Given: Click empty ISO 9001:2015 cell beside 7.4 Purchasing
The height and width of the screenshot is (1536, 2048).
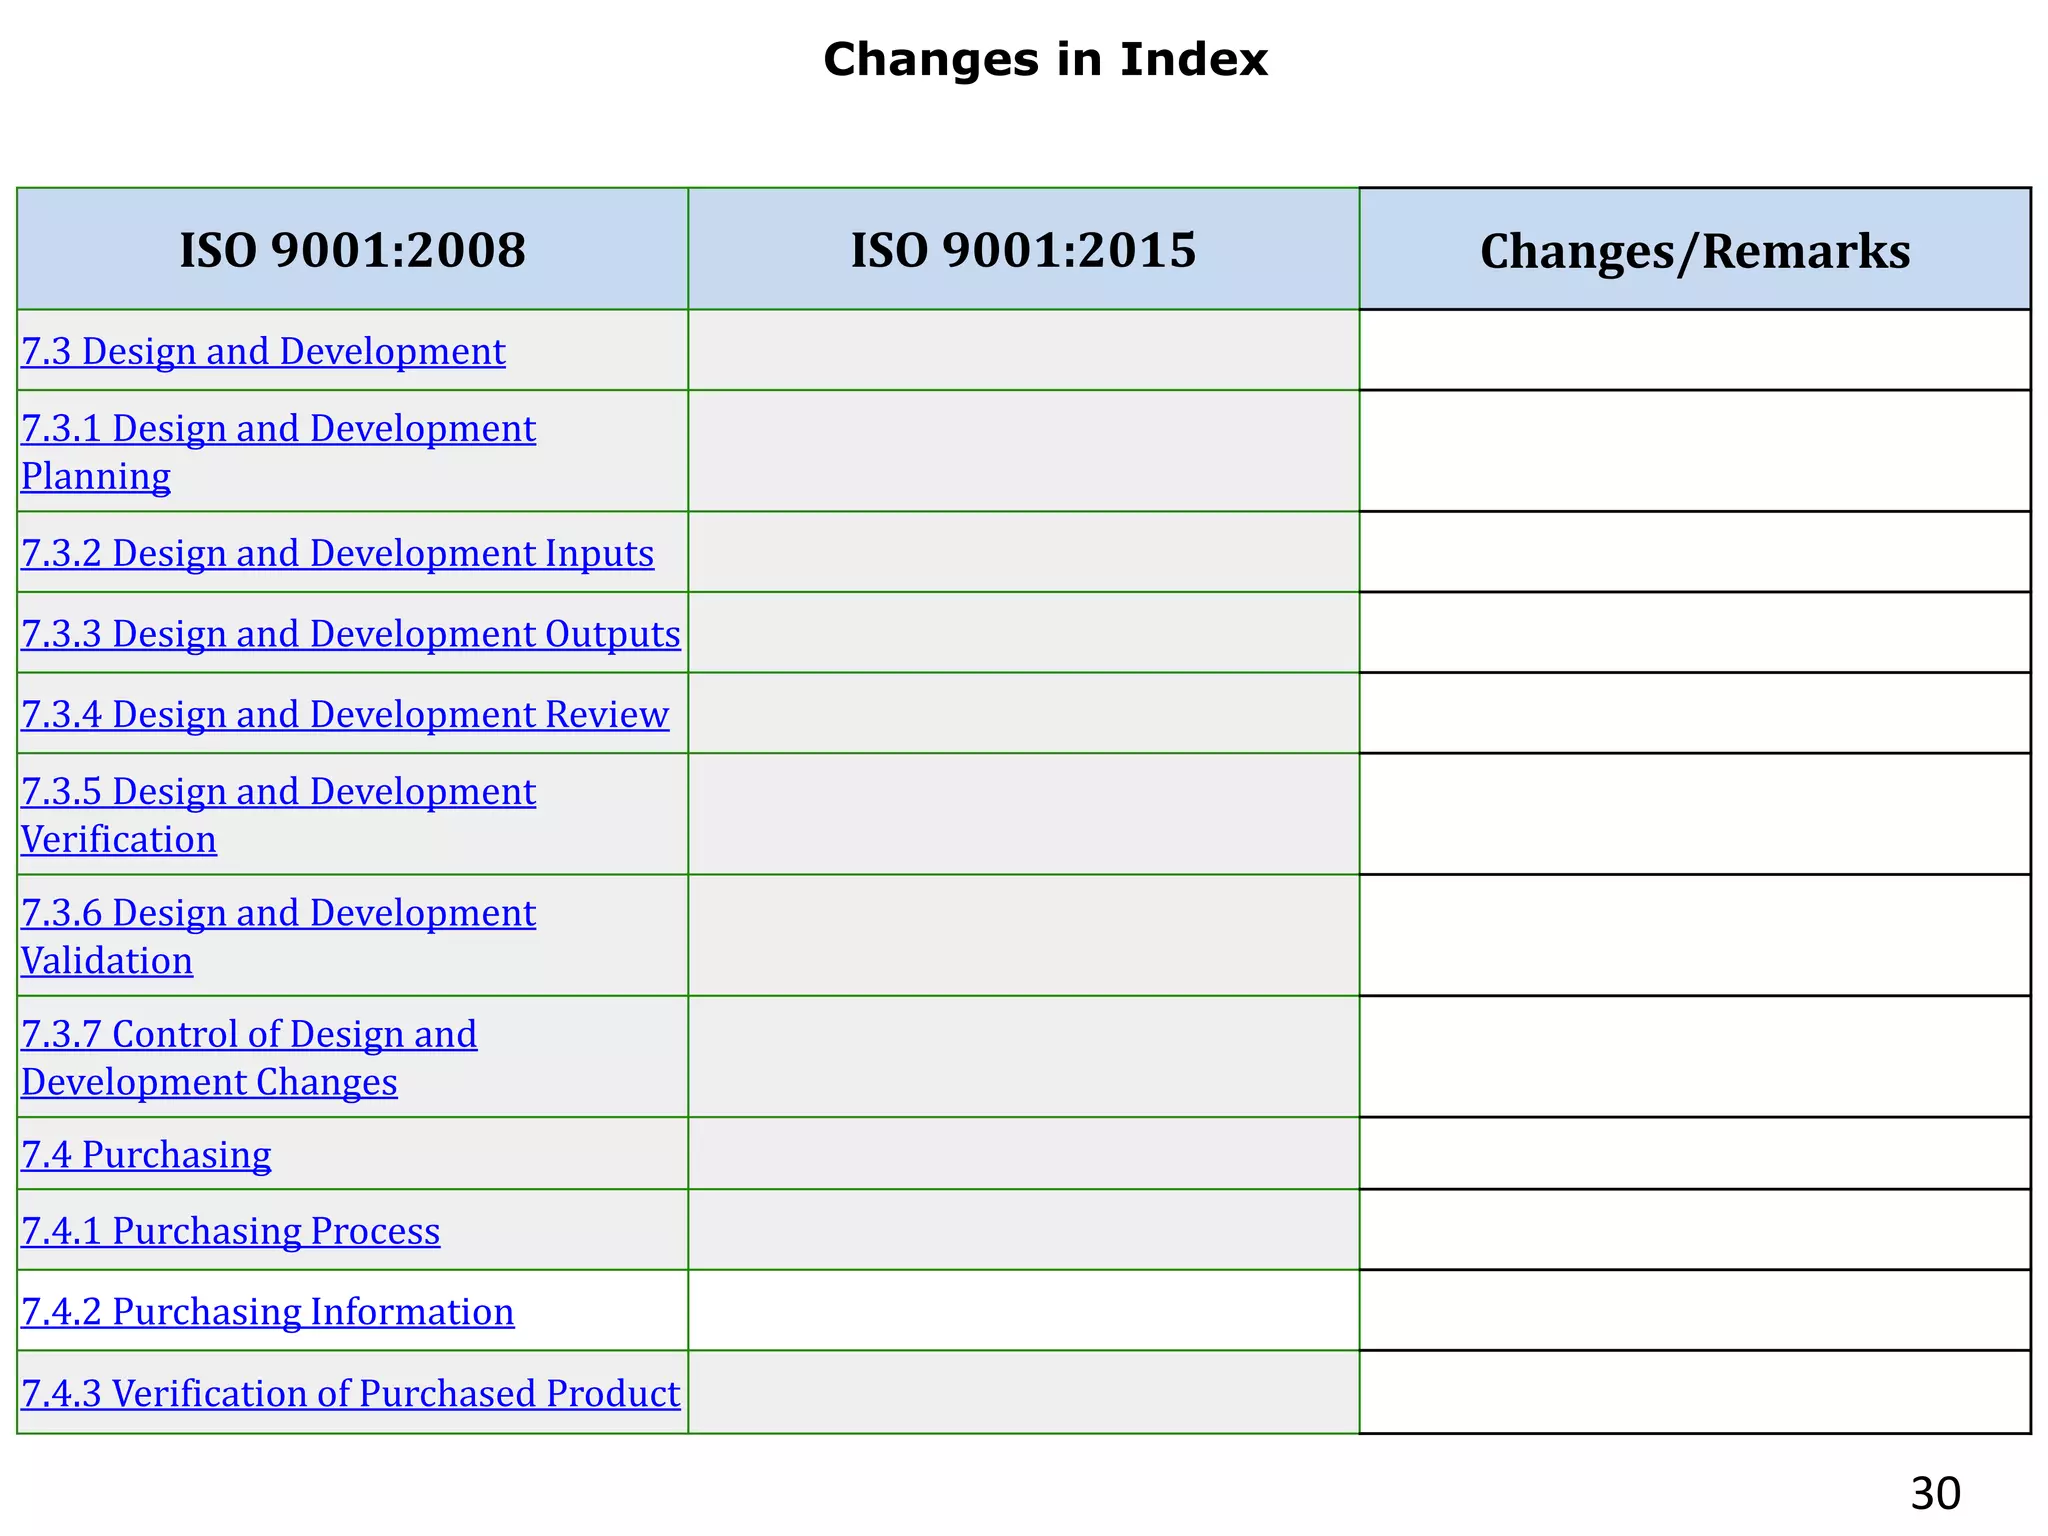Looking at the screenshot, I should tap(1023, 1153).
